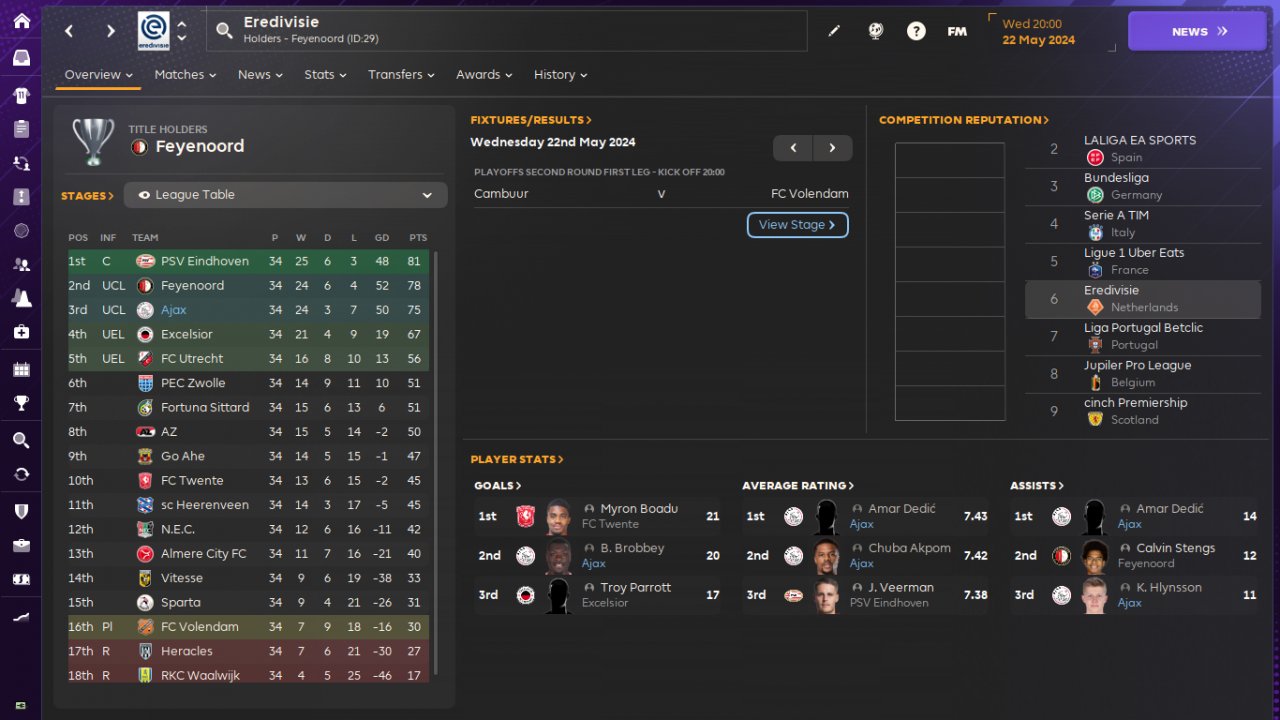The height and width of the screenshot is (720, 1280).
Task: Open title holders Feyenoord link
Action: tap(200, 147)
